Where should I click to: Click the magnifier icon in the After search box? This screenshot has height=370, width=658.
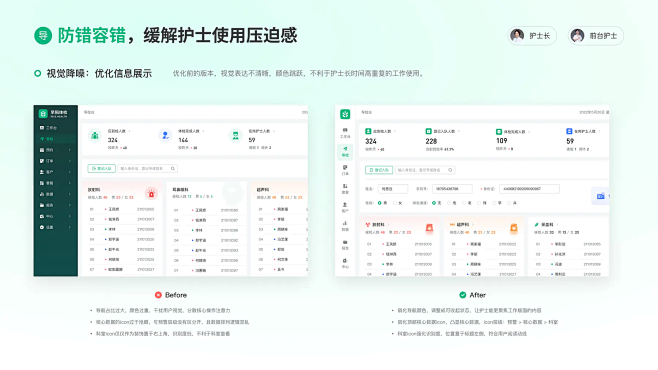pyautogui.click(x=450, y=170)
